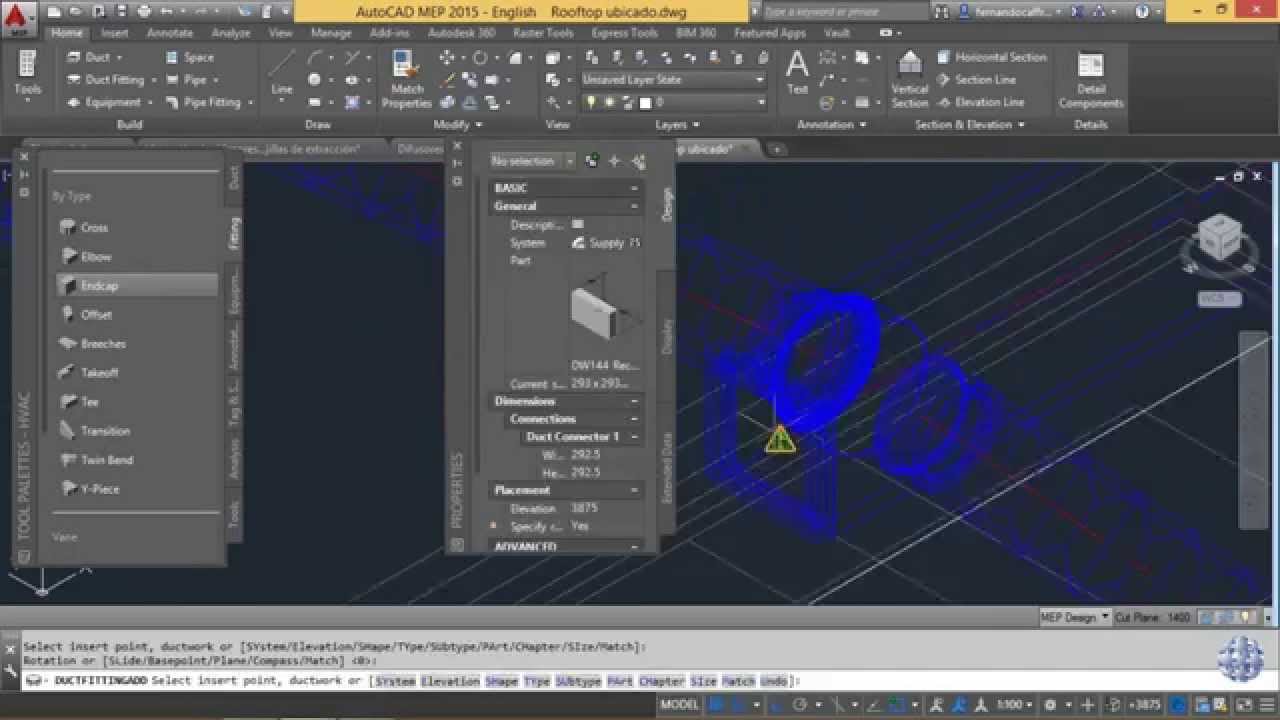Open the Unsaved Layer State dropdown
Screen dimensions: 1280x720
pos(673,79)
